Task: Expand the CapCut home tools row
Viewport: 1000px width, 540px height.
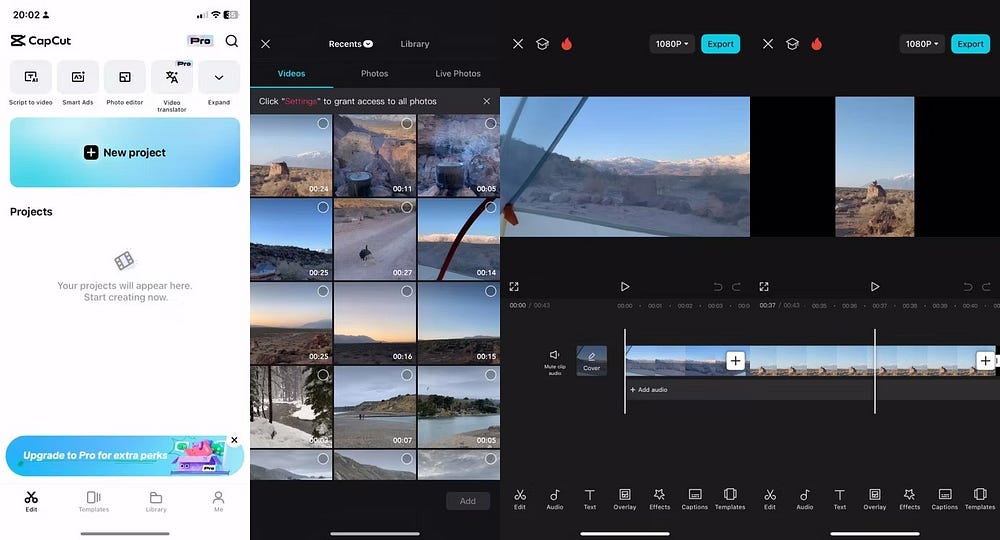Action: pos(219,84)
